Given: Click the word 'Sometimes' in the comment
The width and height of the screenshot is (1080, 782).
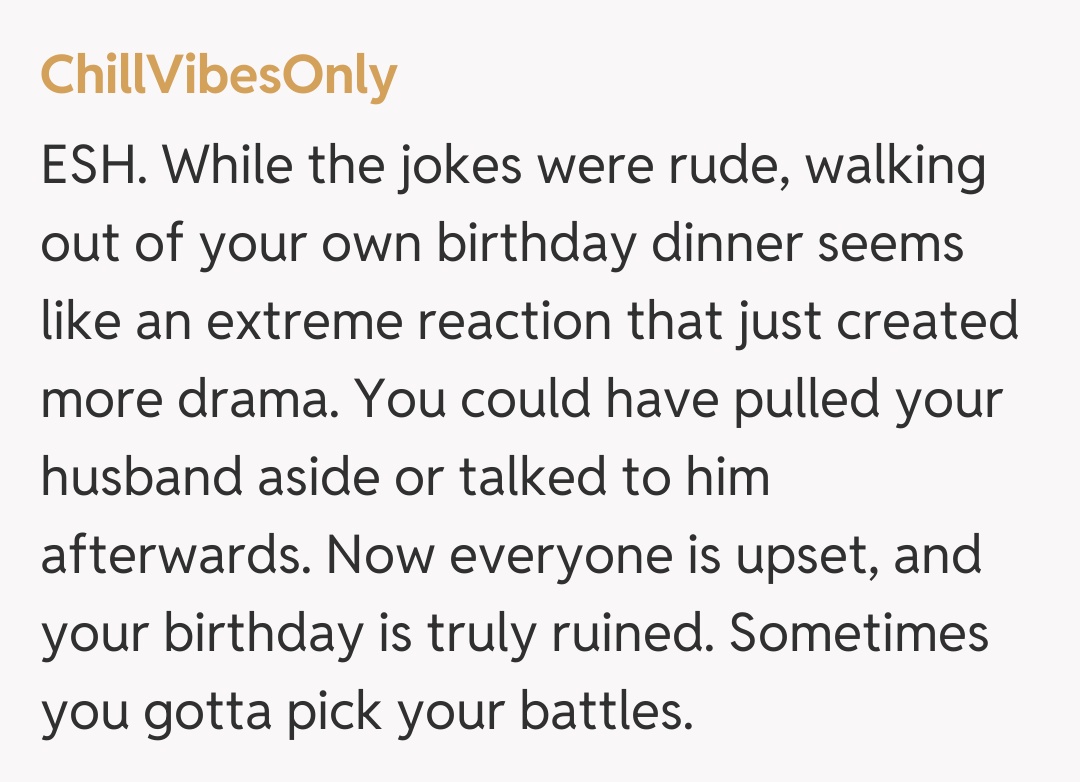Looking at the screenshot, I should 859,633.
